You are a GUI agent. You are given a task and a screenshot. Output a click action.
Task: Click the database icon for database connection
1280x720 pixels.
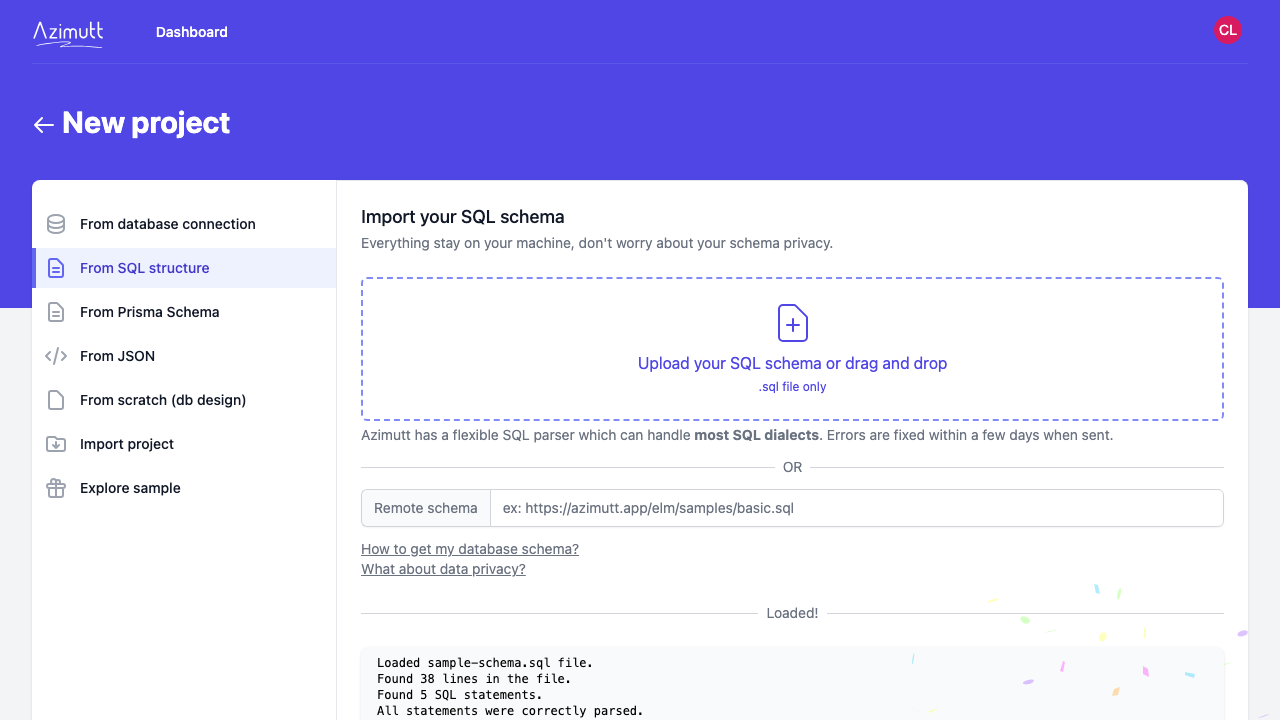[x=56, y=224]
